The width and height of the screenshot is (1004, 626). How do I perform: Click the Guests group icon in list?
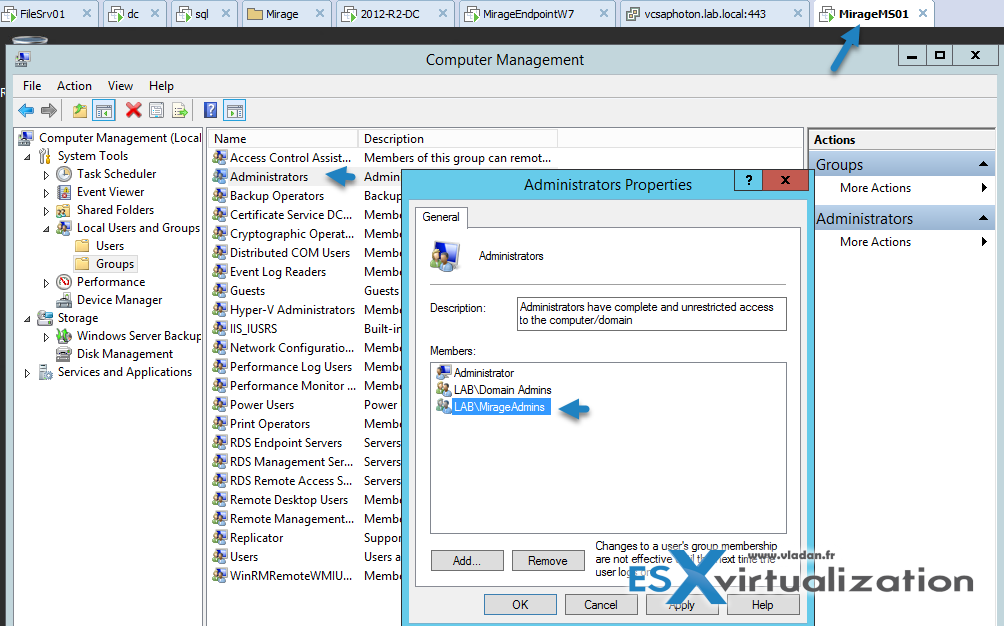(x=220, y=290)
